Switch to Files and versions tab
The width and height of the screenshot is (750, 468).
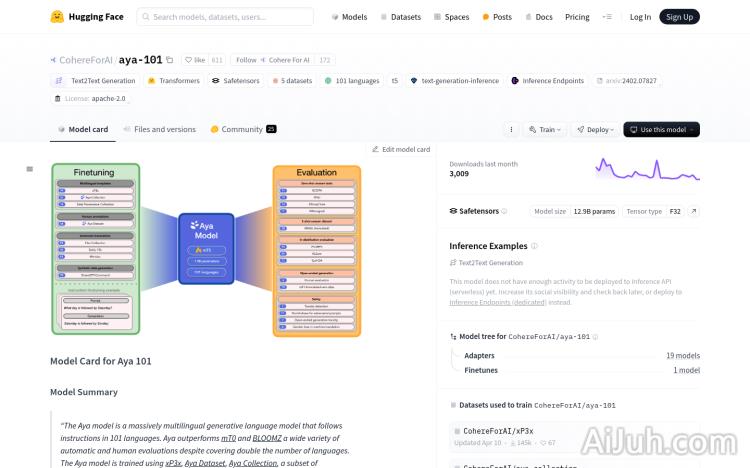159,129
